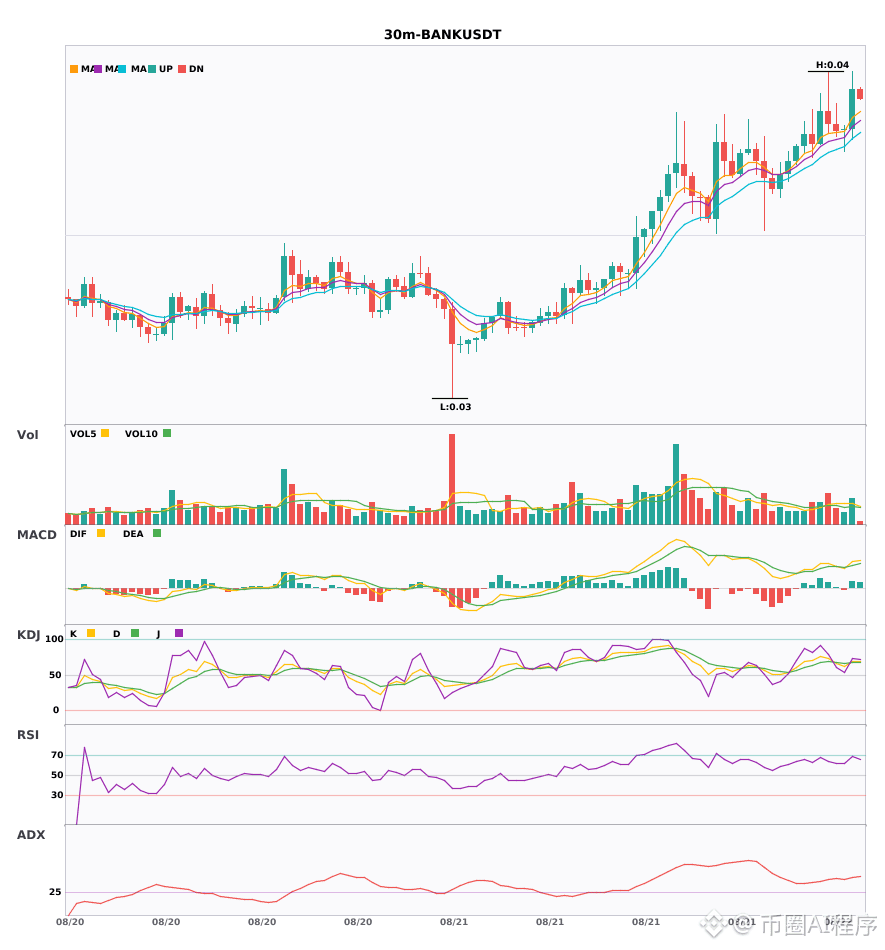885x950 pixels.
Task: Click the red DN legend swatch
Action: (182, 69)
